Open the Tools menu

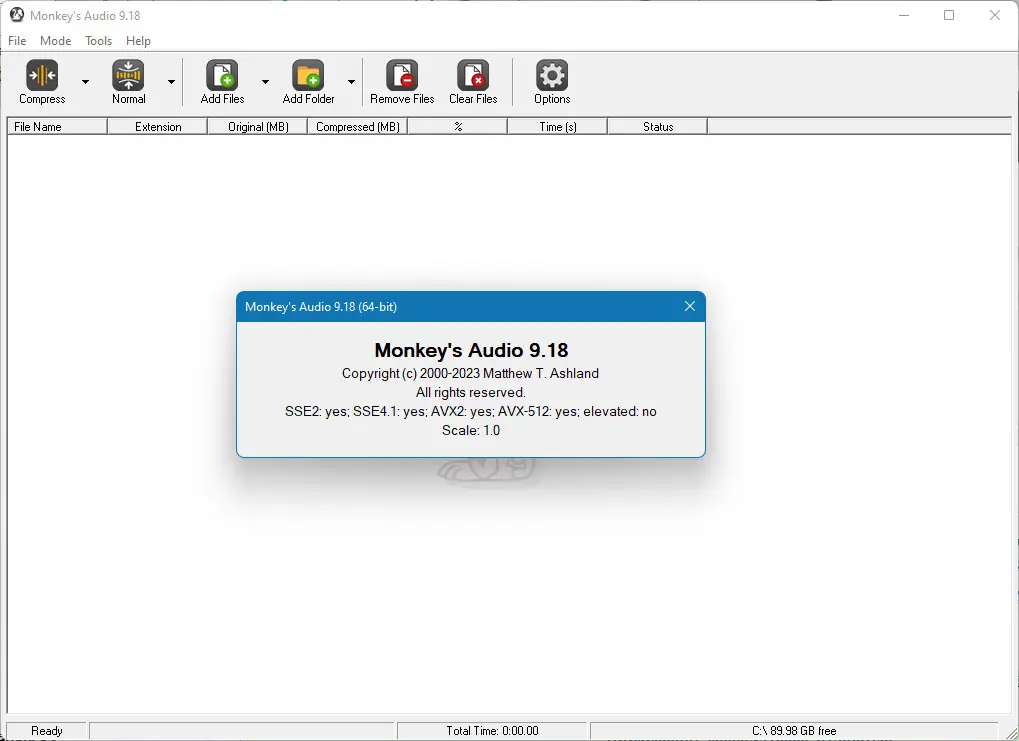[x=98, y=41]
